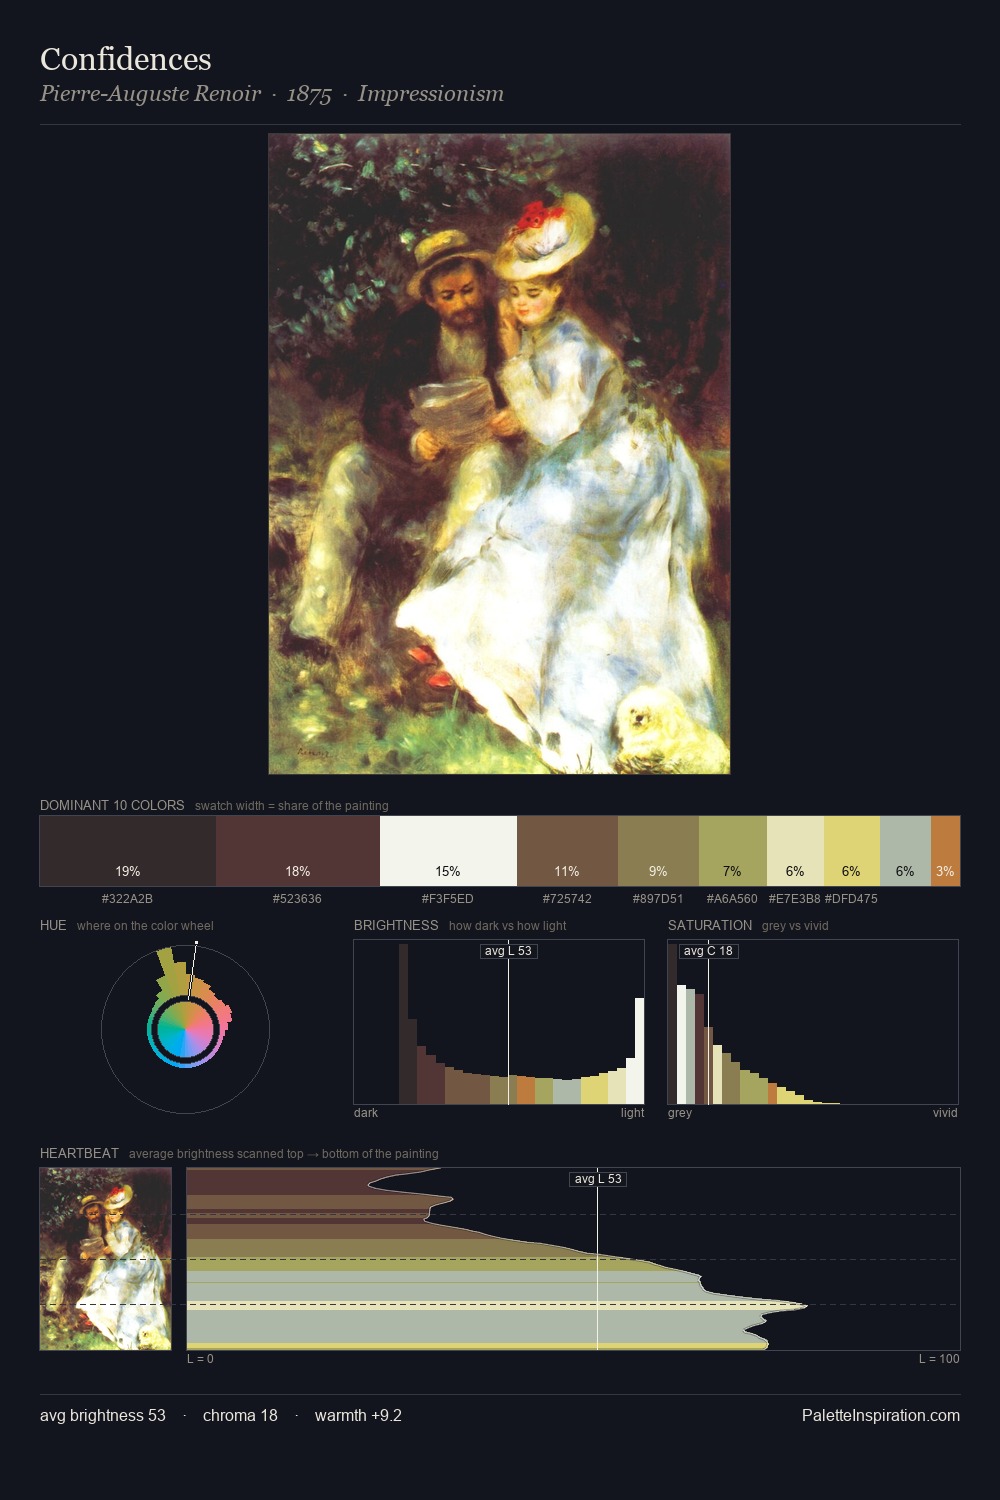Image resolution: width=1000 pixels, height=1500 pixels.
Task: Click the 'grey' axis label under Saturation
Action: pos(680,1113)
